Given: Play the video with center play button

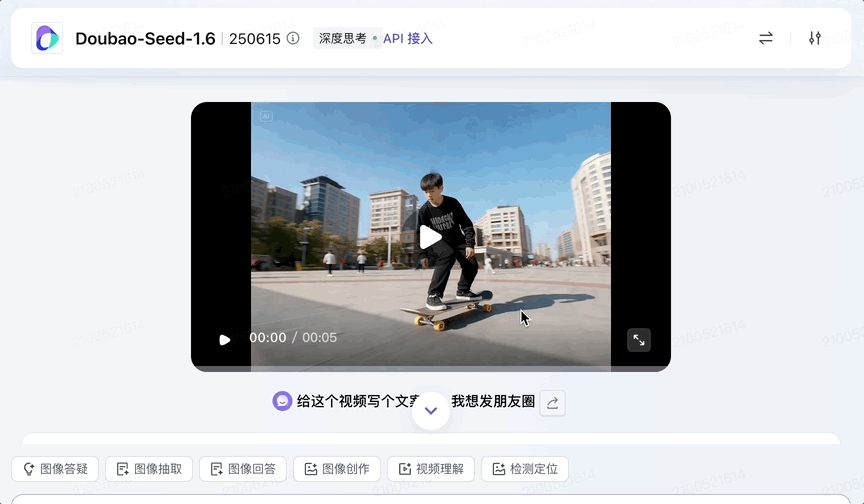Looking at the screenshot, I should pyautogui.click(x=430, y=237).
